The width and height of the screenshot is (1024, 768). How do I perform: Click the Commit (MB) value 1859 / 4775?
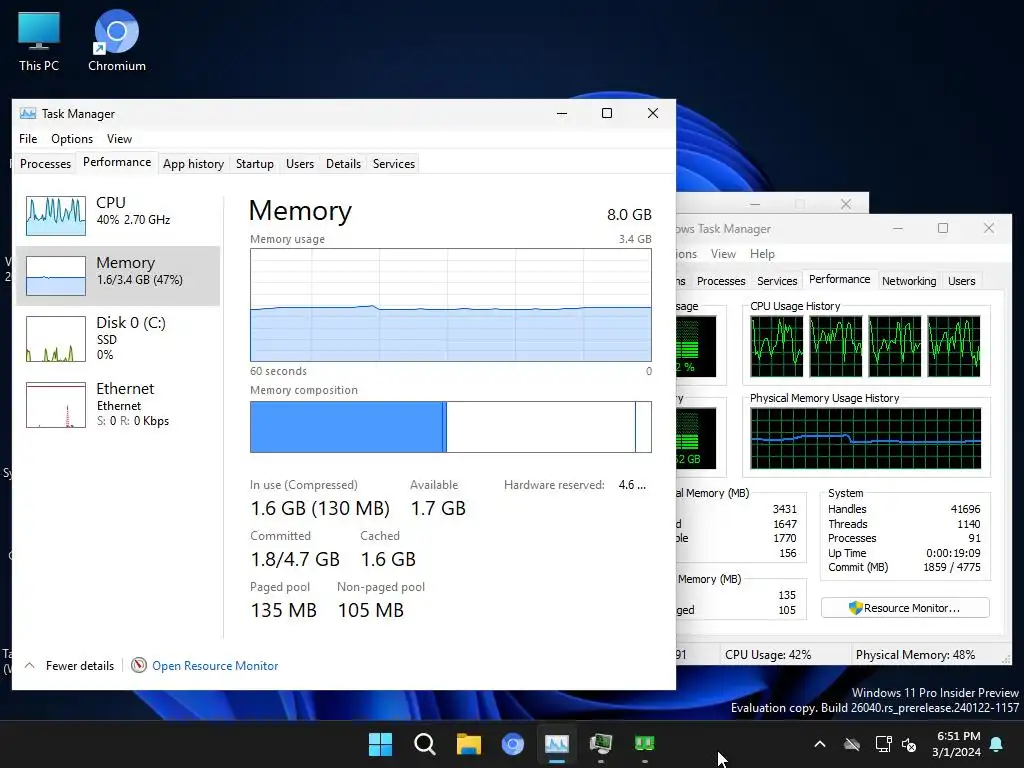pyautogui.click(x=952, y=567)
